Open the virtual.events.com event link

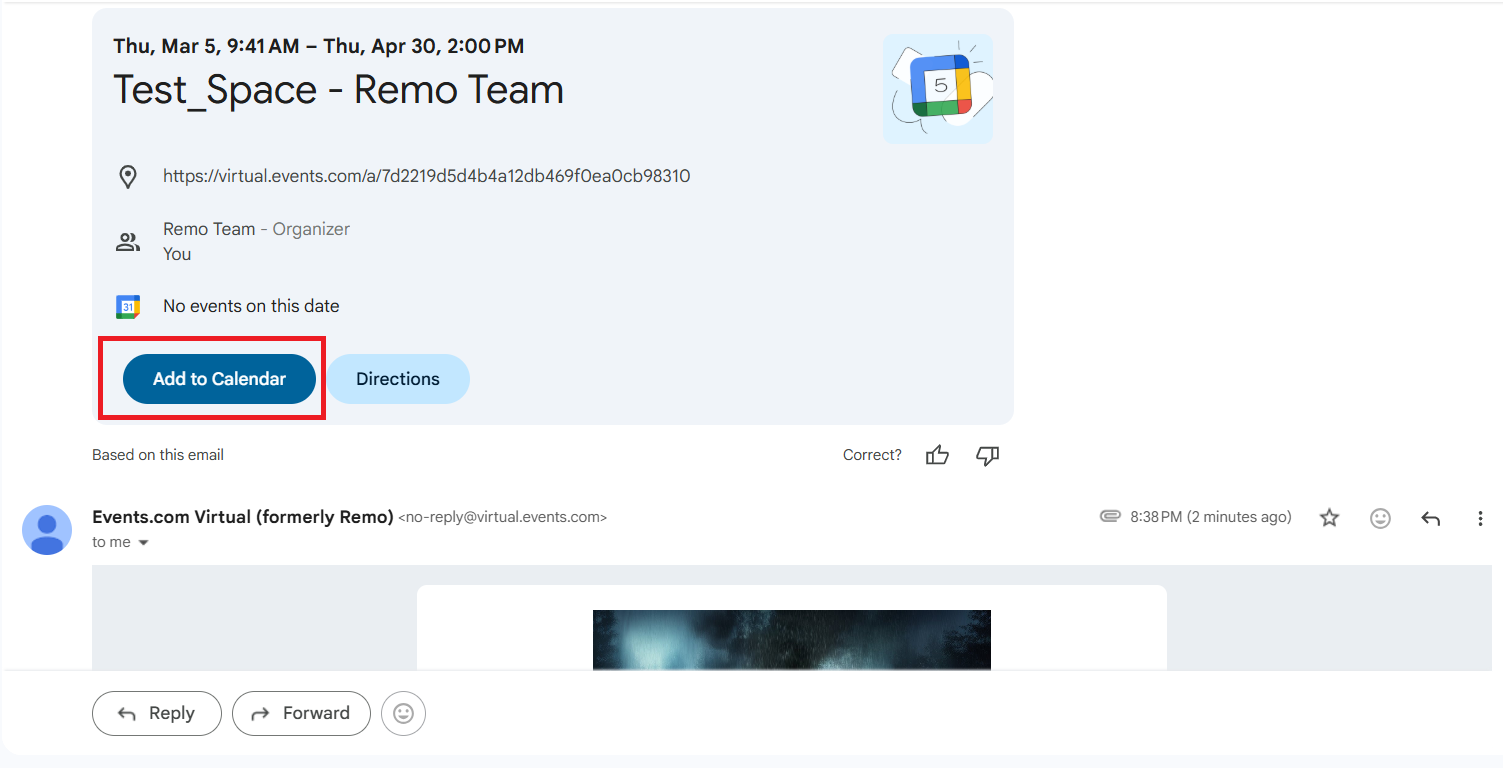tap(426, 175)
